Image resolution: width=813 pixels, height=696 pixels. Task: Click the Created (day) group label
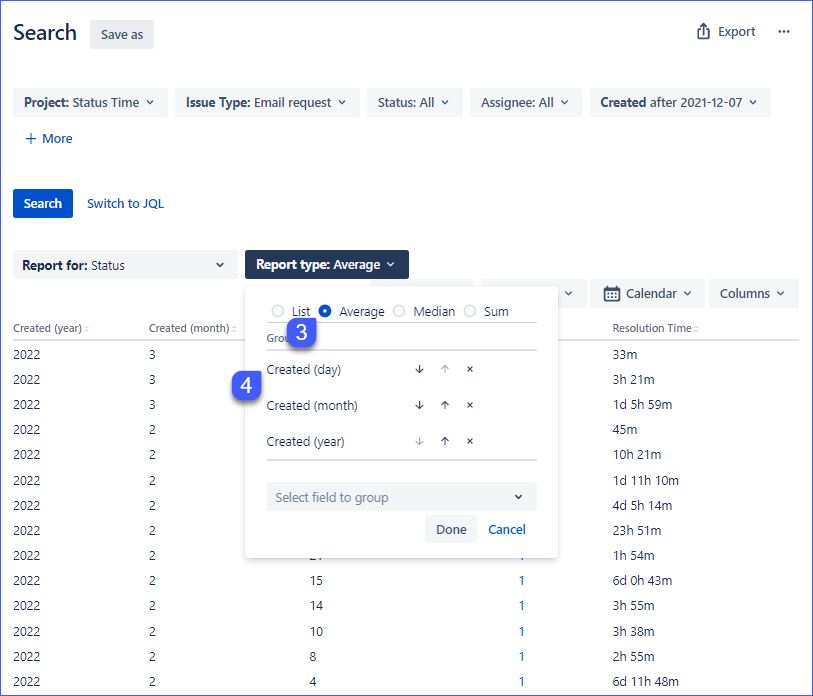coord(303,369)
